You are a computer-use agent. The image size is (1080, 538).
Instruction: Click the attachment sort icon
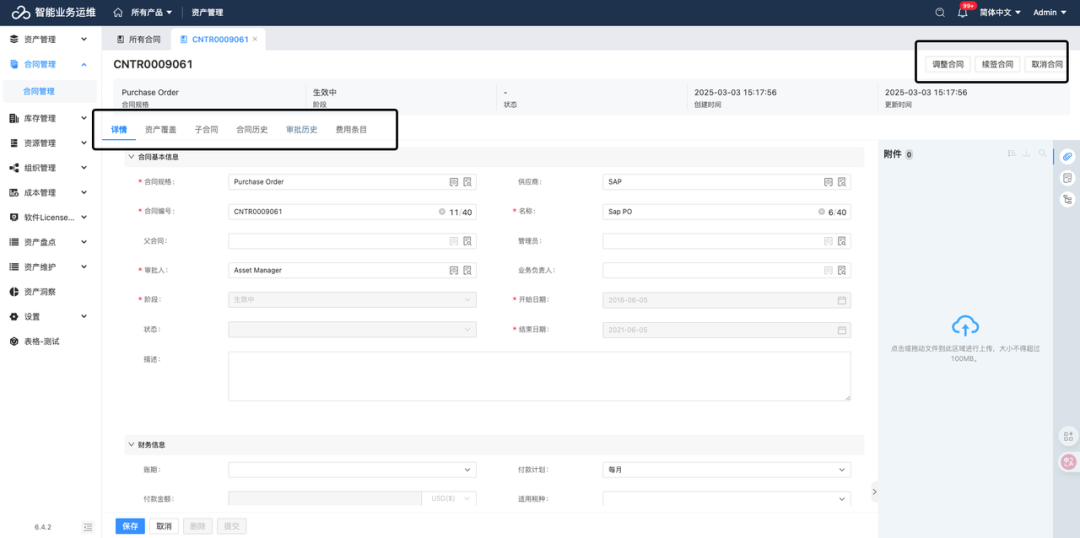(x=1012, y=154)
